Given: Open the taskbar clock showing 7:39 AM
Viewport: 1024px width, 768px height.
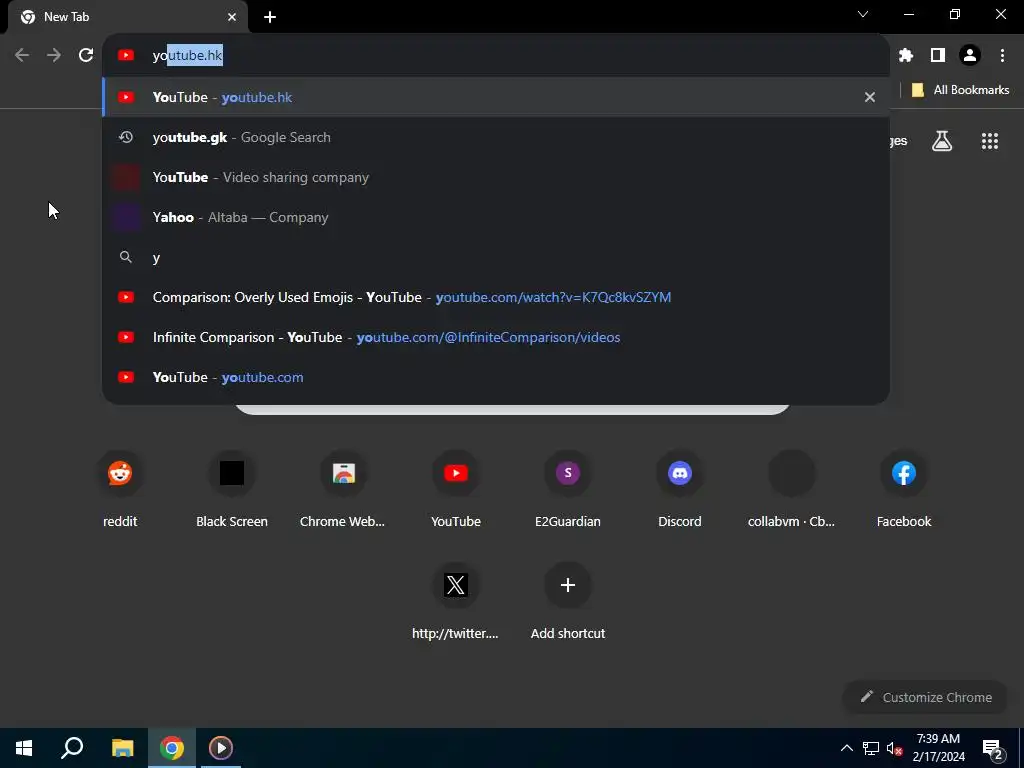Looking at the screenshot, I should click(938, 748).
